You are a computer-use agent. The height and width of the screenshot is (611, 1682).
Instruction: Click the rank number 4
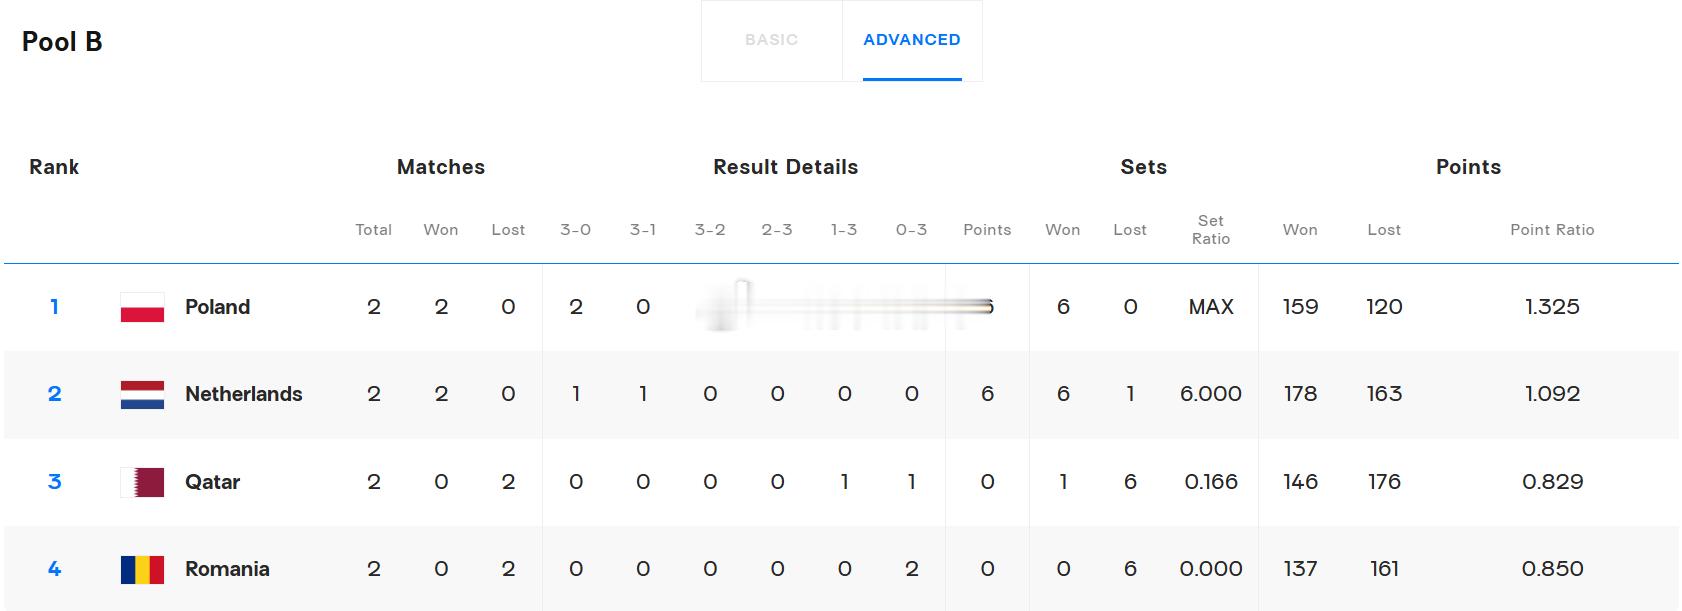[x=54, y=569]
